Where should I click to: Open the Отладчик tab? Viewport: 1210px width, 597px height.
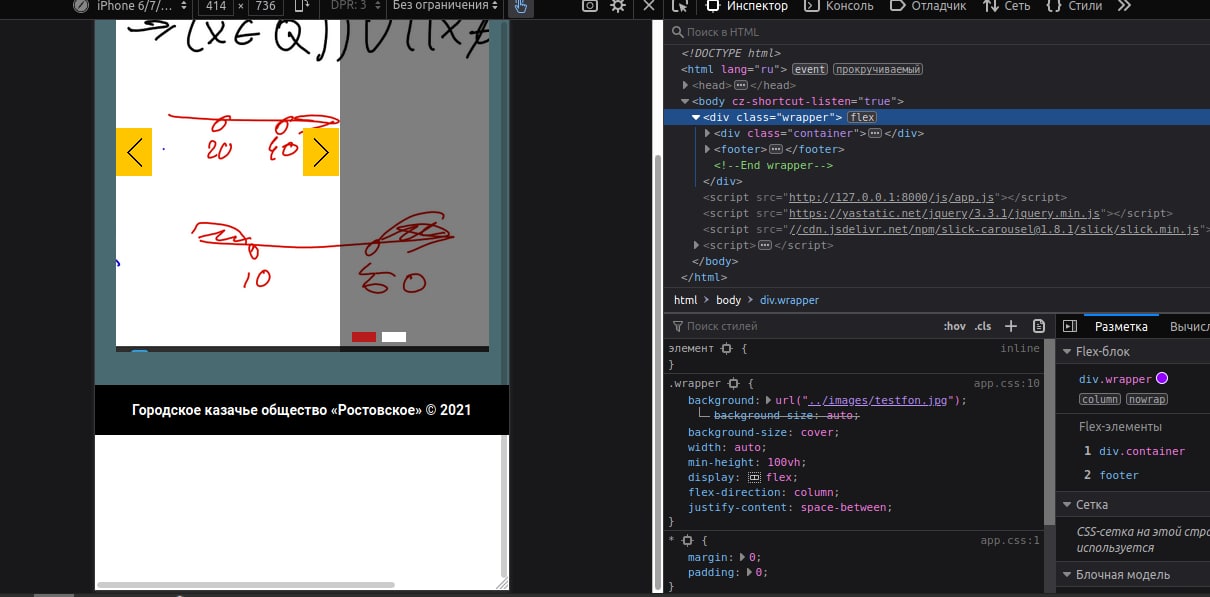927,6
